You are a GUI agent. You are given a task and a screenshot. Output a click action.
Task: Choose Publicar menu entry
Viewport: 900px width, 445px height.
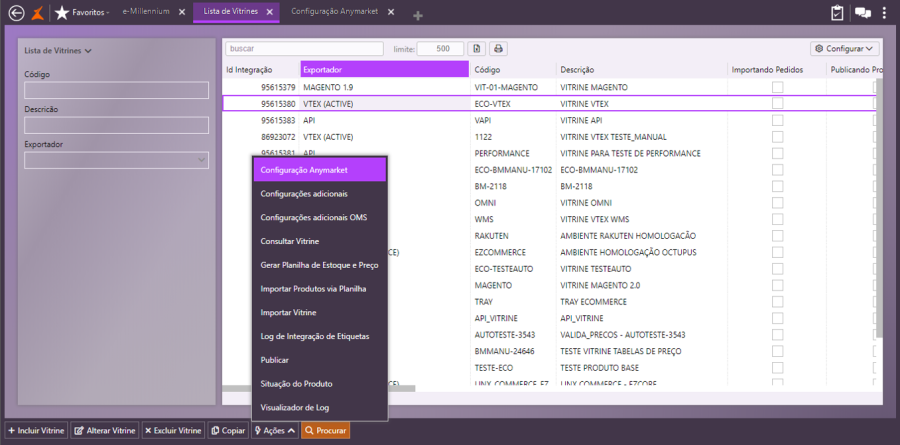pyautogui.click(x=320, y=360)
